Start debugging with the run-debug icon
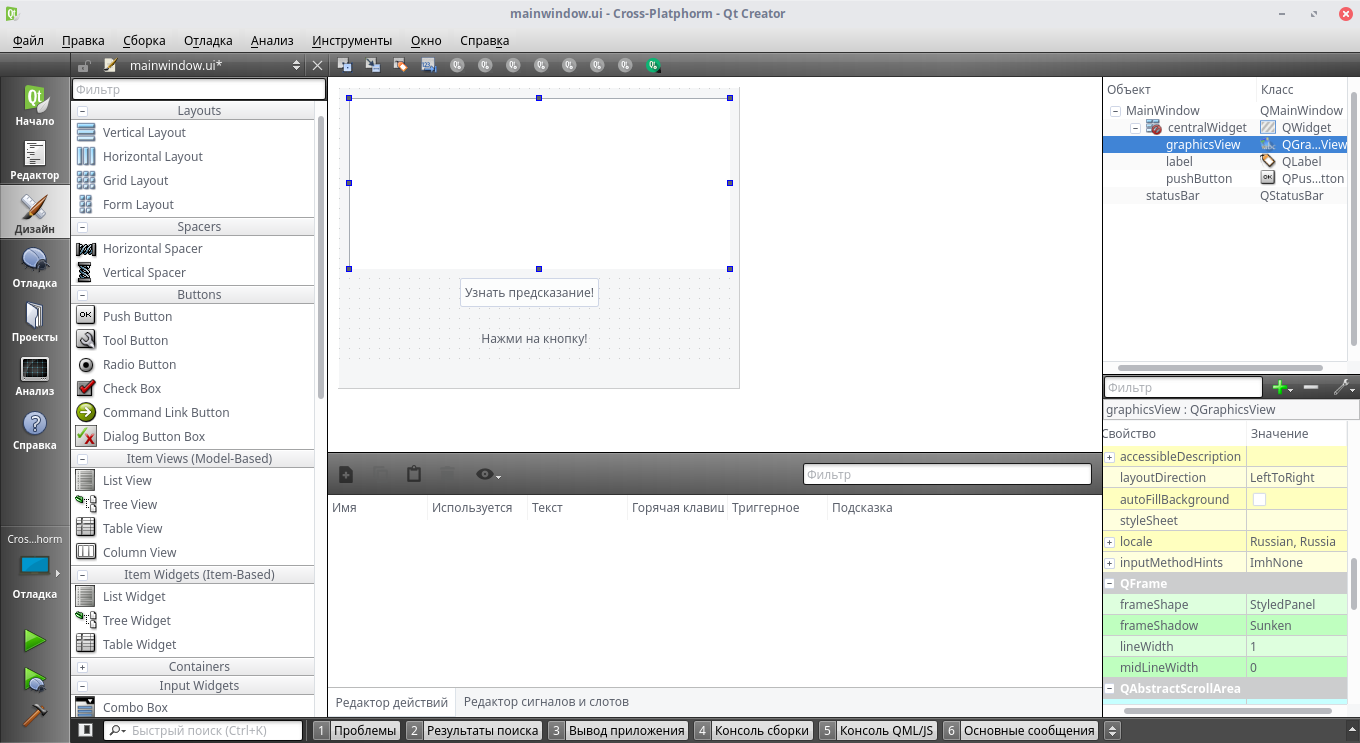Viewport: 1360px width, 743px height. (35, 680)
